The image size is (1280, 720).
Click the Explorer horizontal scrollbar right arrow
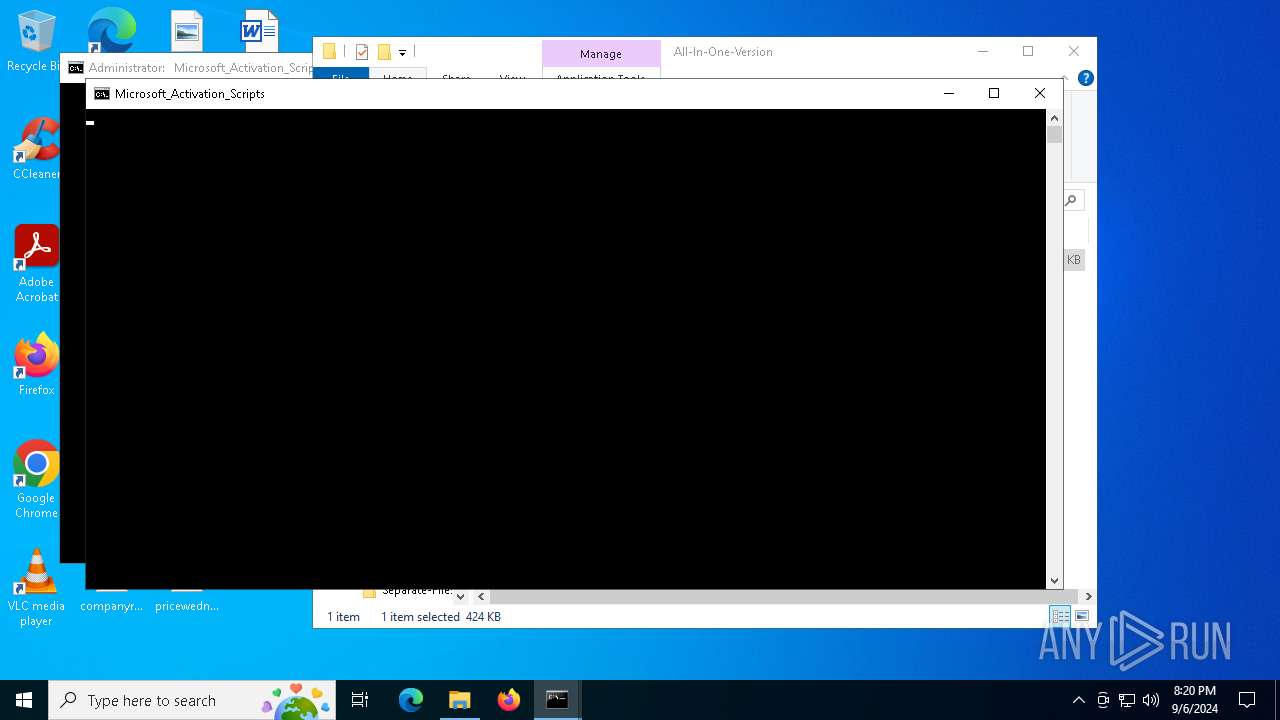tap(1088, 596)
